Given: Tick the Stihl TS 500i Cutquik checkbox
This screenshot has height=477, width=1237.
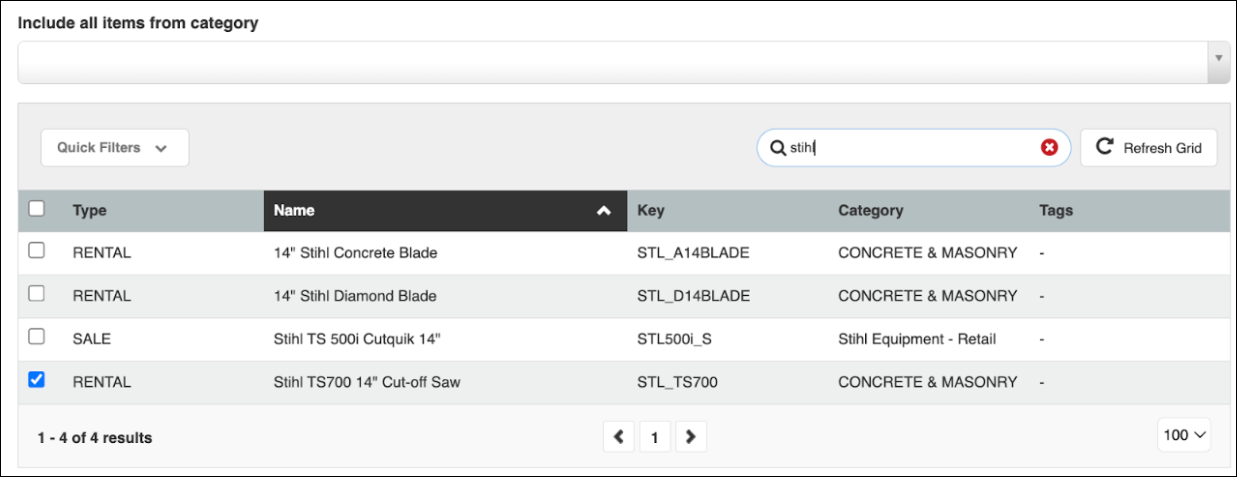Looking at the screenshot, I should point(37,338).
